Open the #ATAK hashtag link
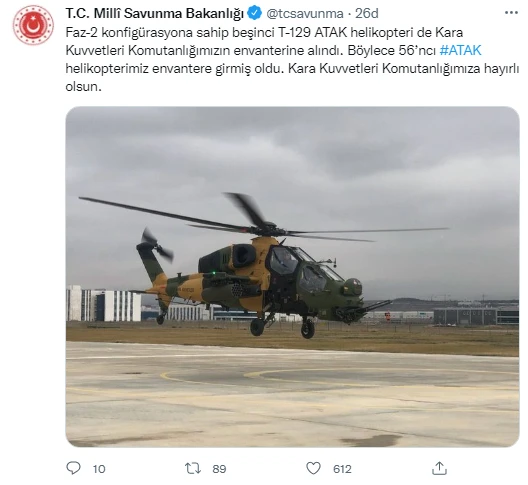Screen dimensions: 528x485 460,50
